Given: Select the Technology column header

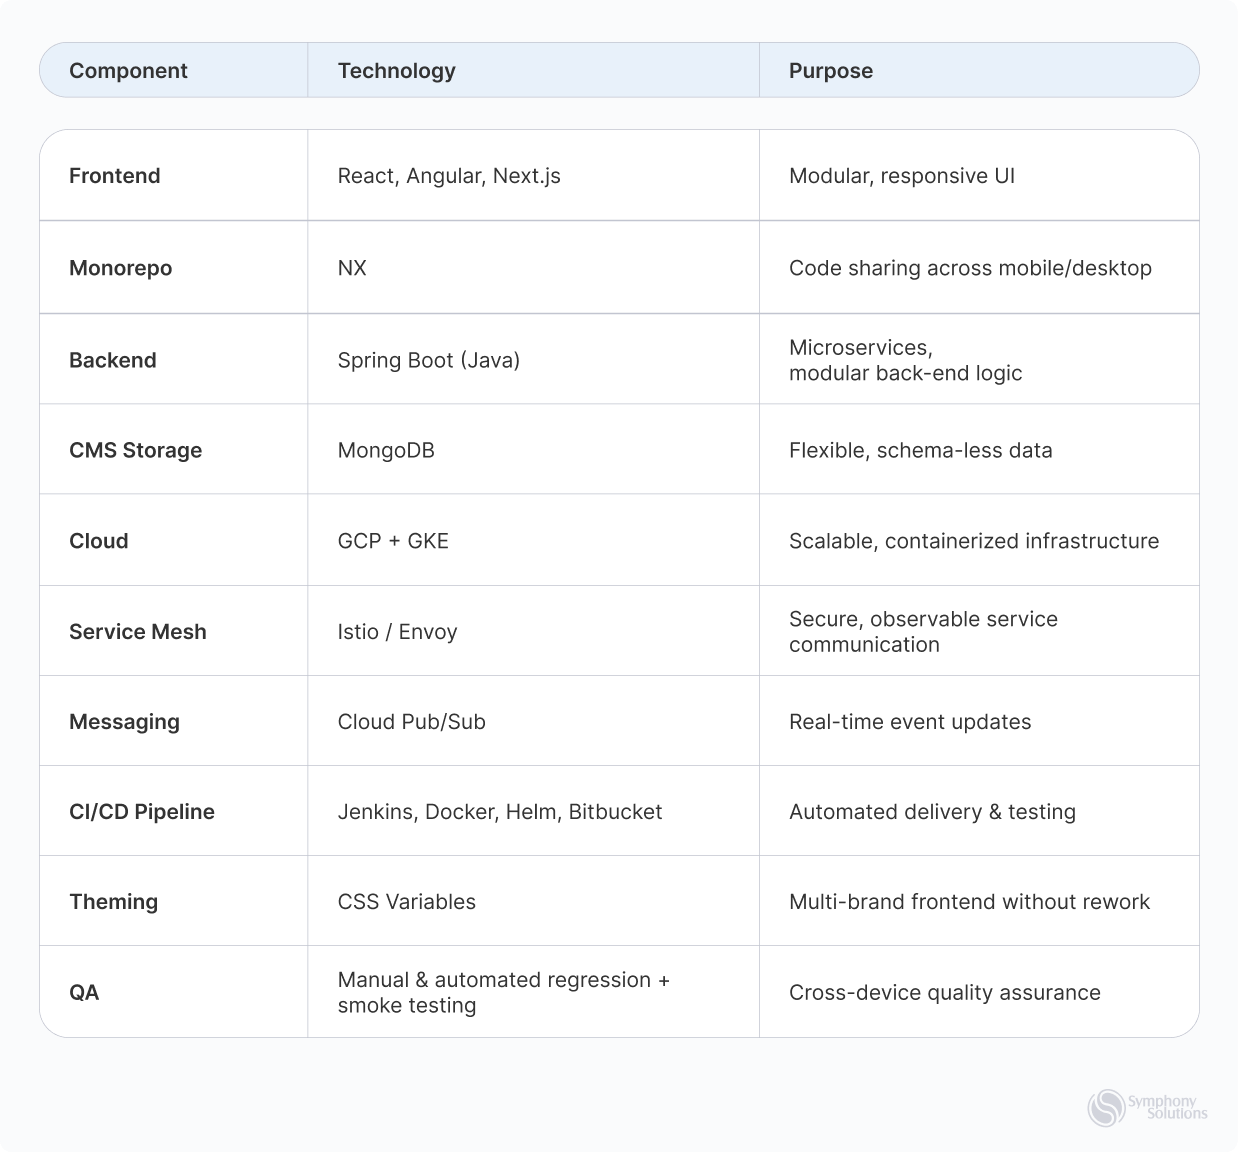Looking at the screenshot, I should pyautogui.click(x=396, y=71).
